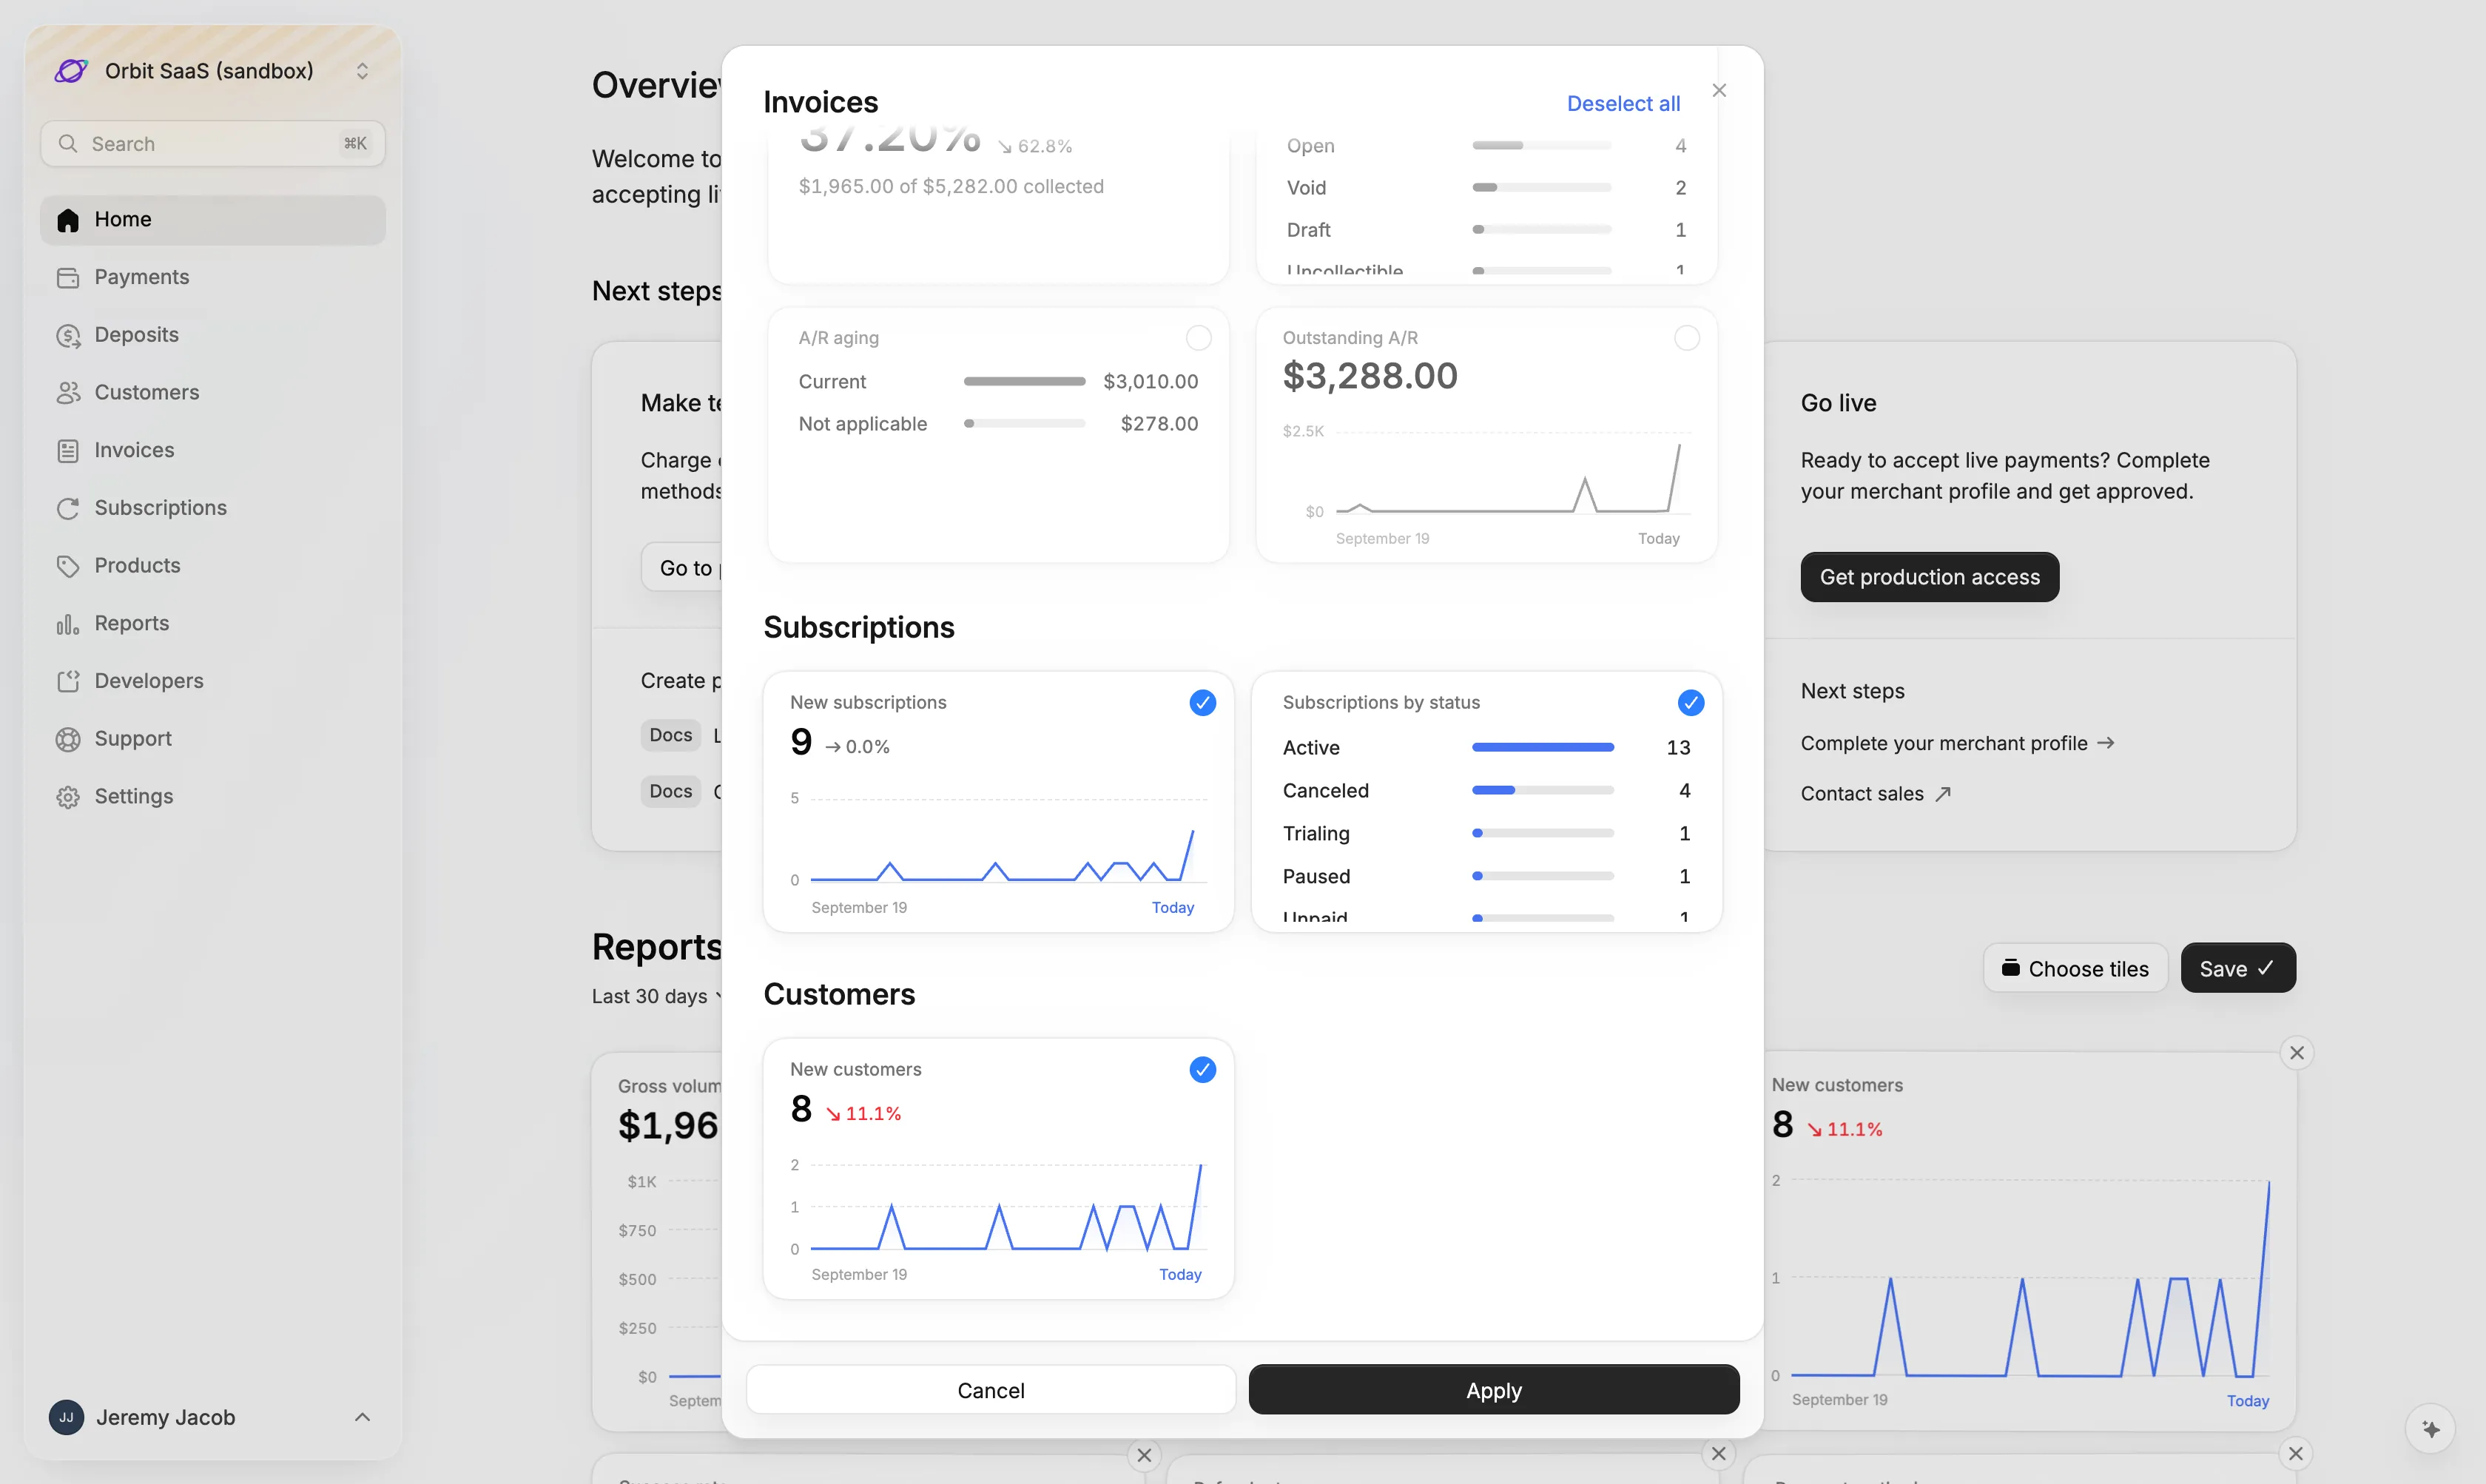Image resolution: width=2486 pixels, height=1484 pixels.
Task: Open Developers in the sidebar
Action: pos(212,681)
